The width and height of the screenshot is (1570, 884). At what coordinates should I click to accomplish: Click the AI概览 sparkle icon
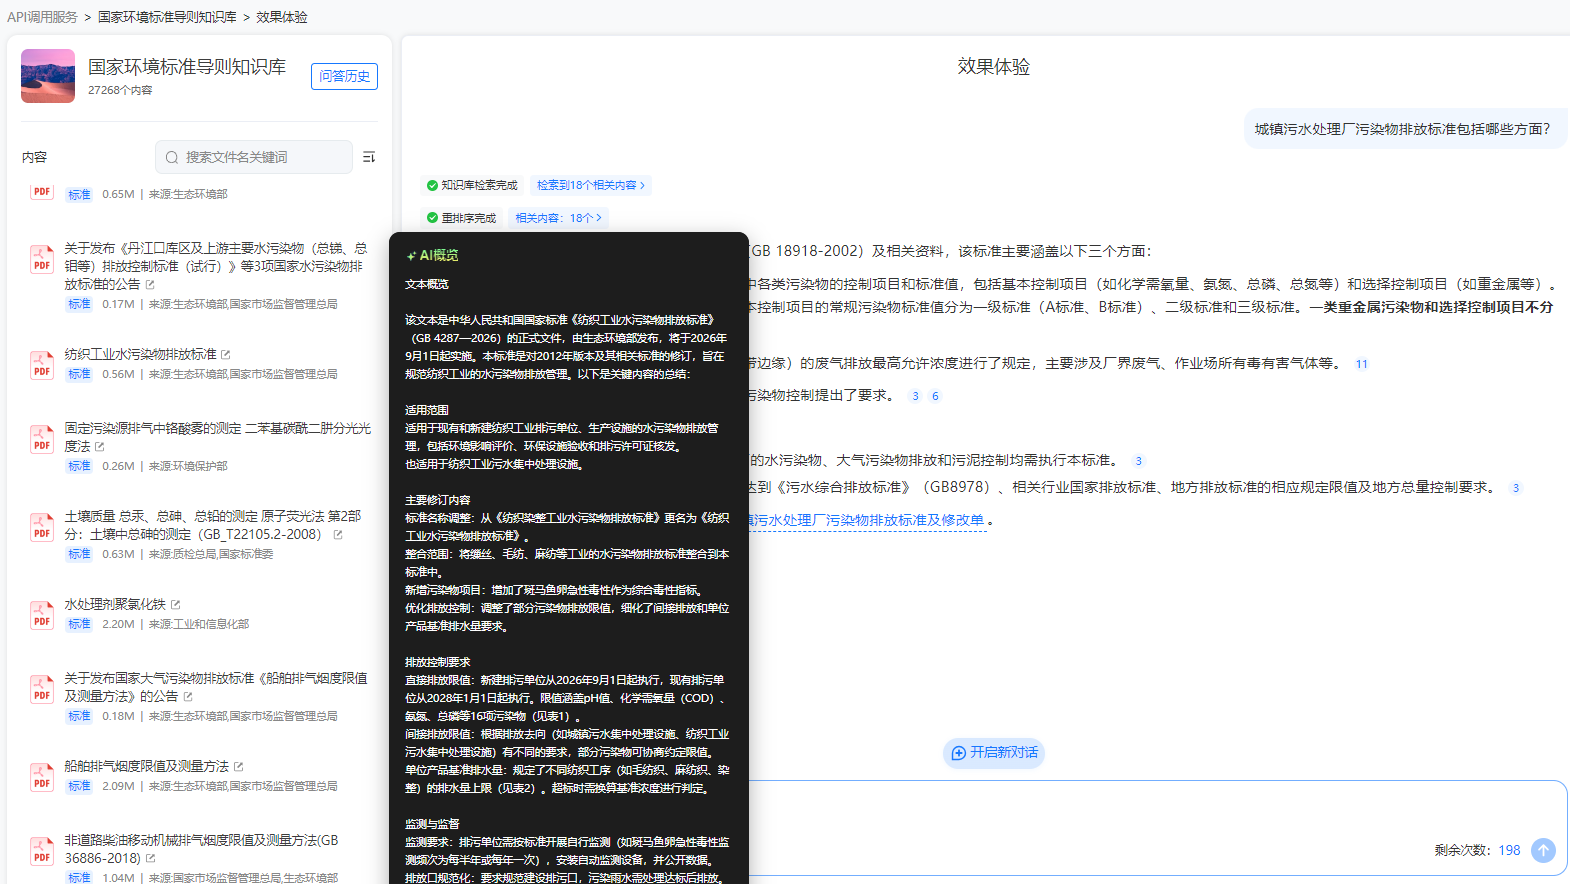point(411,256)
